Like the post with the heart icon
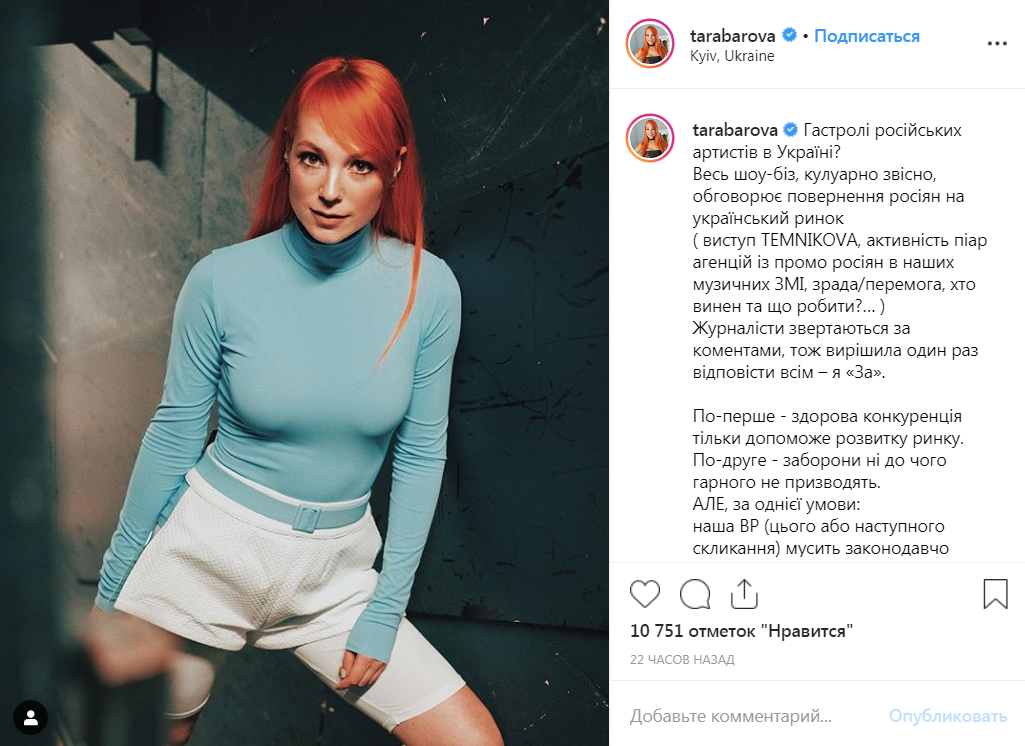Screen dimensions: 1025x746 [x=645, y=594]
